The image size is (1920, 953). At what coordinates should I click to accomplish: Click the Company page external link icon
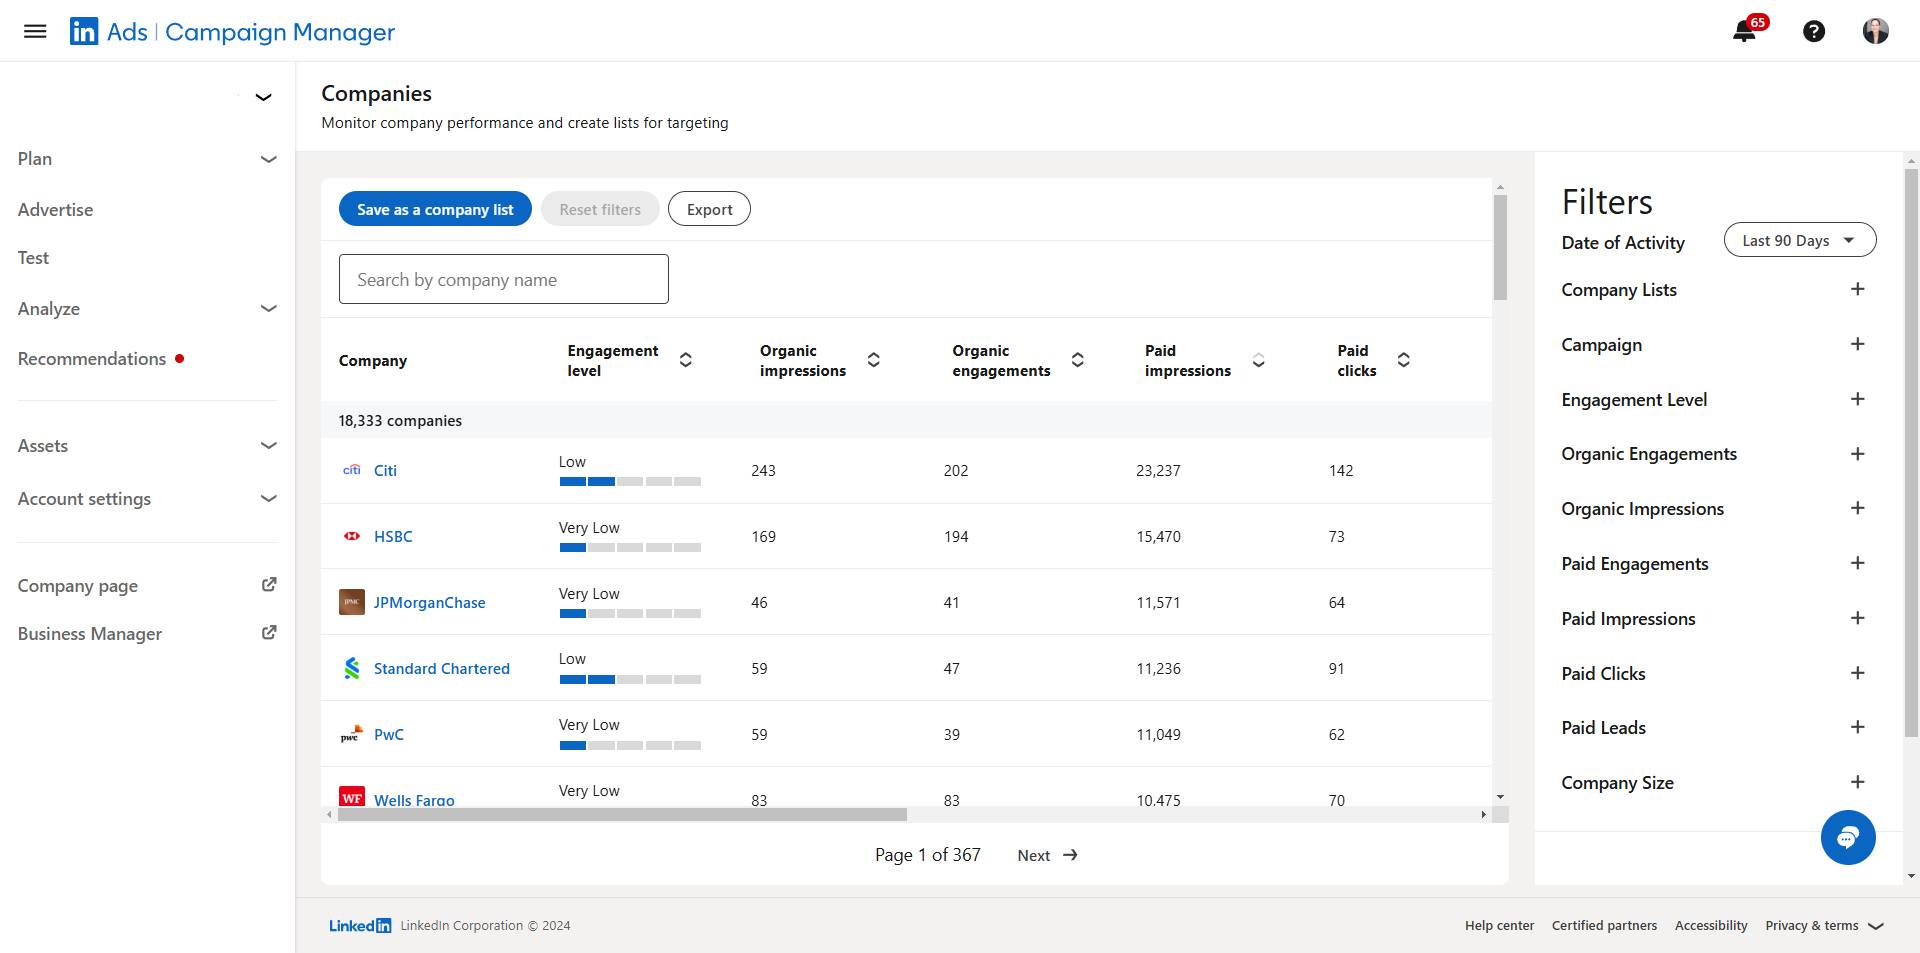coord(268,585)
